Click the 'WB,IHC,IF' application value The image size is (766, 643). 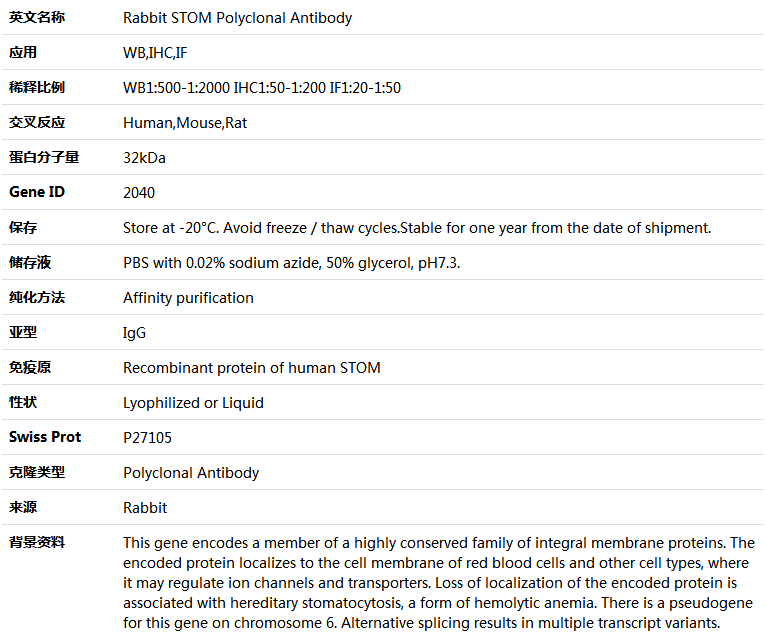pos(155,52)
